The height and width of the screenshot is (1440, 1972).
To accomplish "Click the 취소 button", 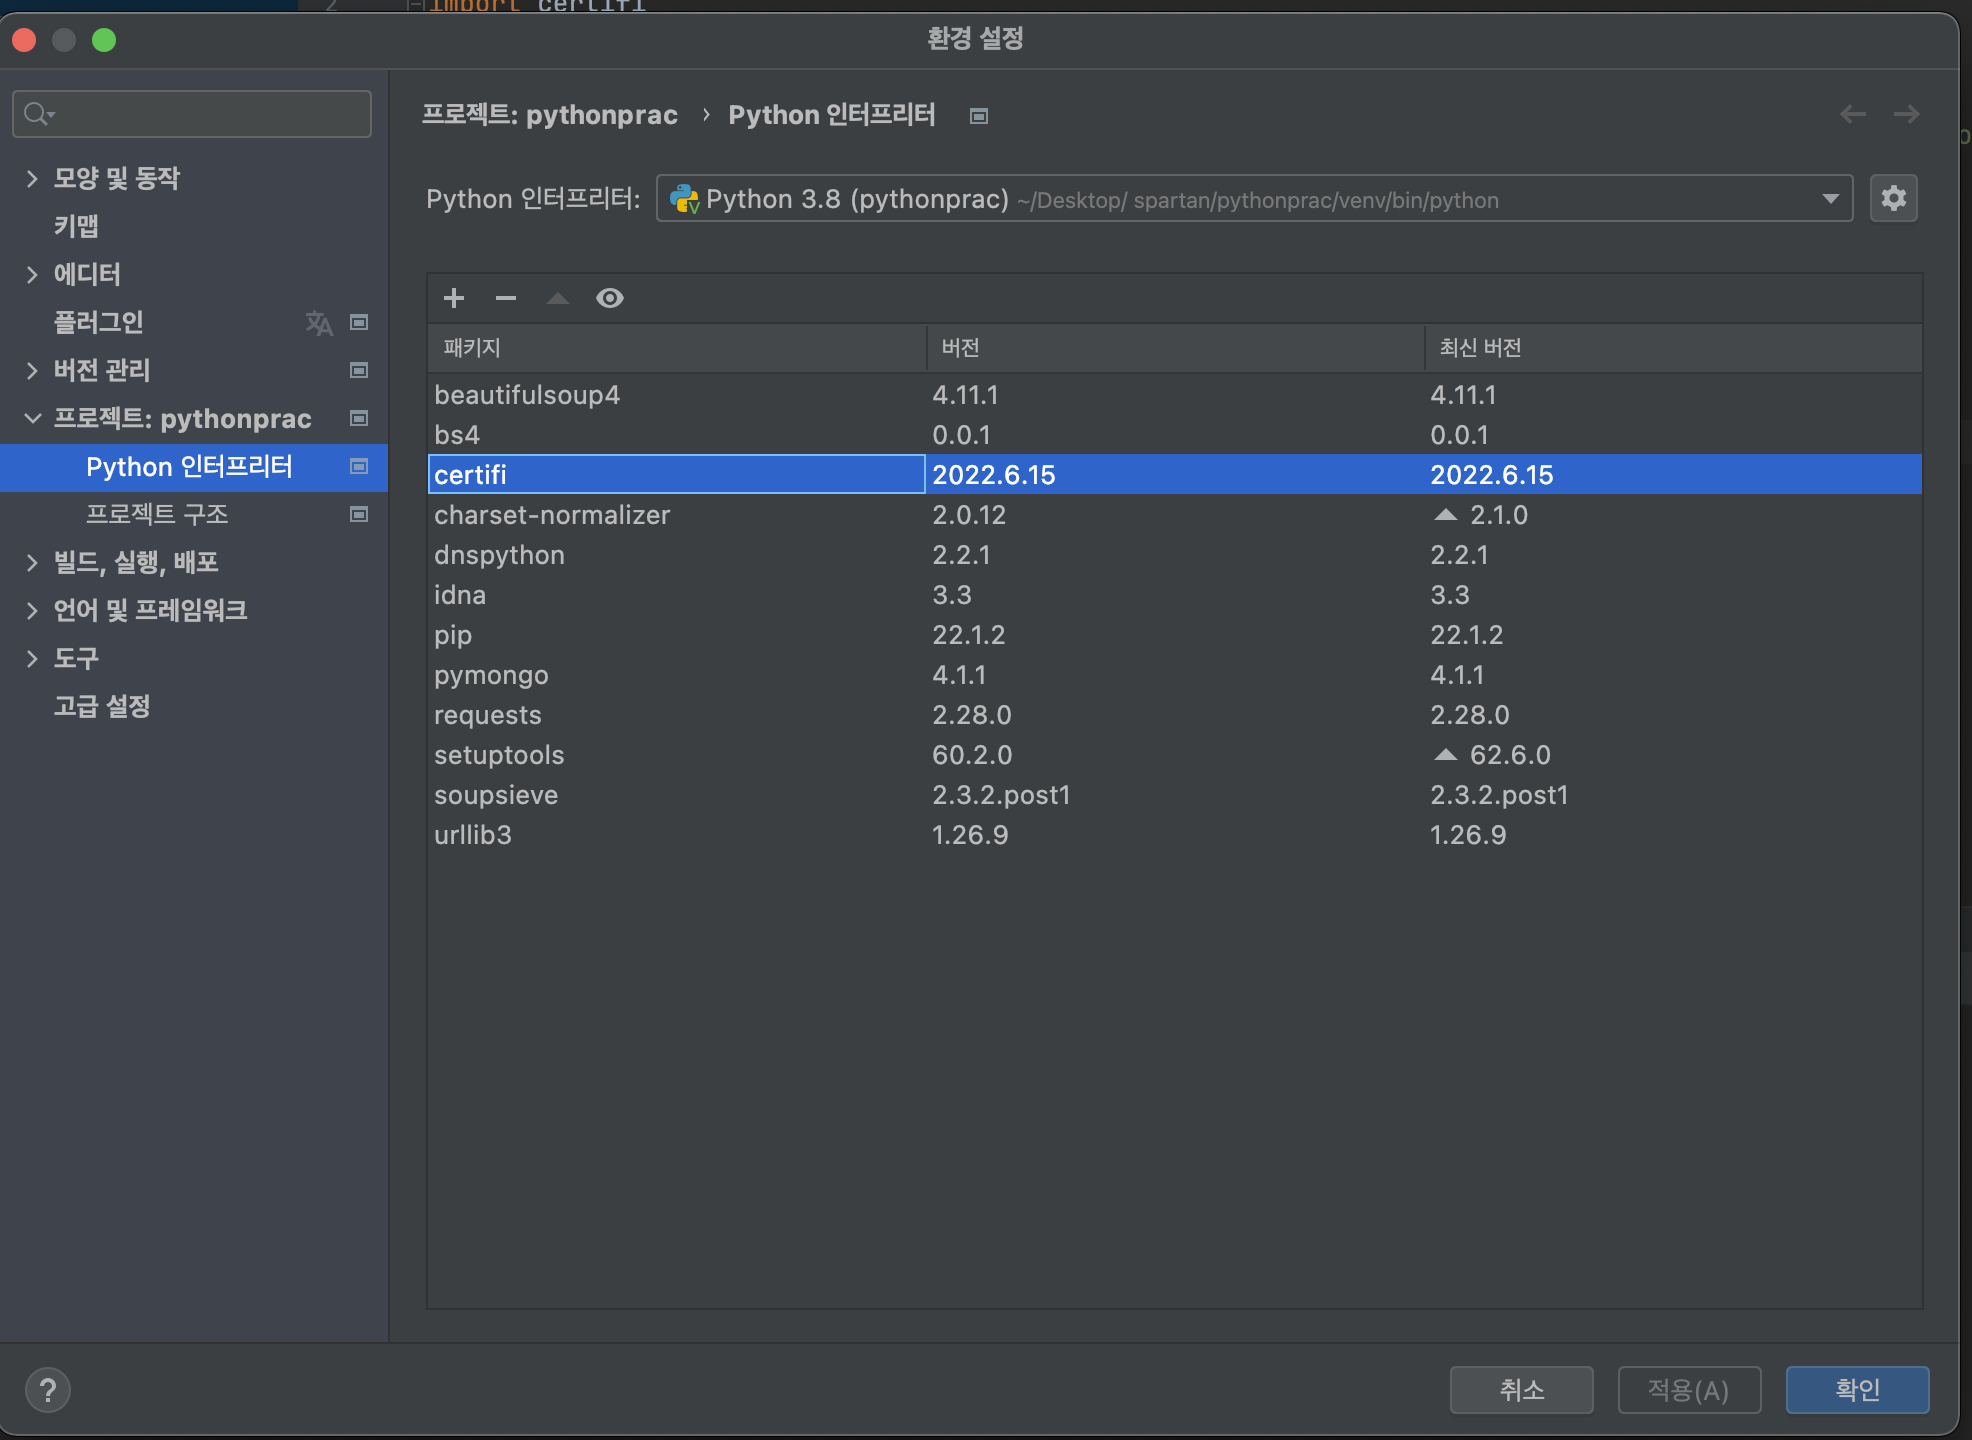I will coord(1521,1390).
